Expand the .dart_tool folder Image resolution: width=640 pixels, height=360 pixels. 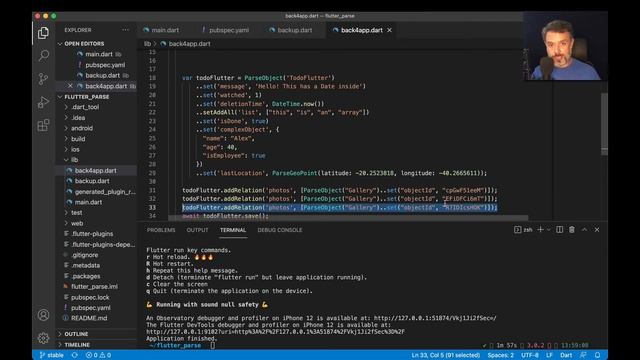pyautogui.click(x=85, y=107)
